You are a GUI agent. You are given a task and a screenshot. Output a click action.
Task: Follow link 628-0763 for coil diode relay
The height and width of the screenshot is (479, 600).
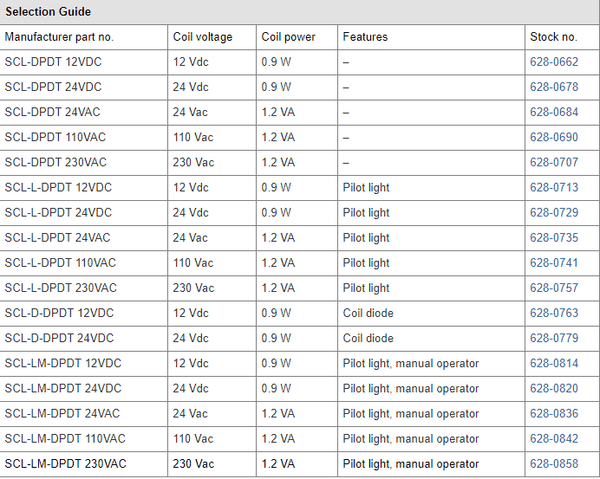tap(553, 313)
